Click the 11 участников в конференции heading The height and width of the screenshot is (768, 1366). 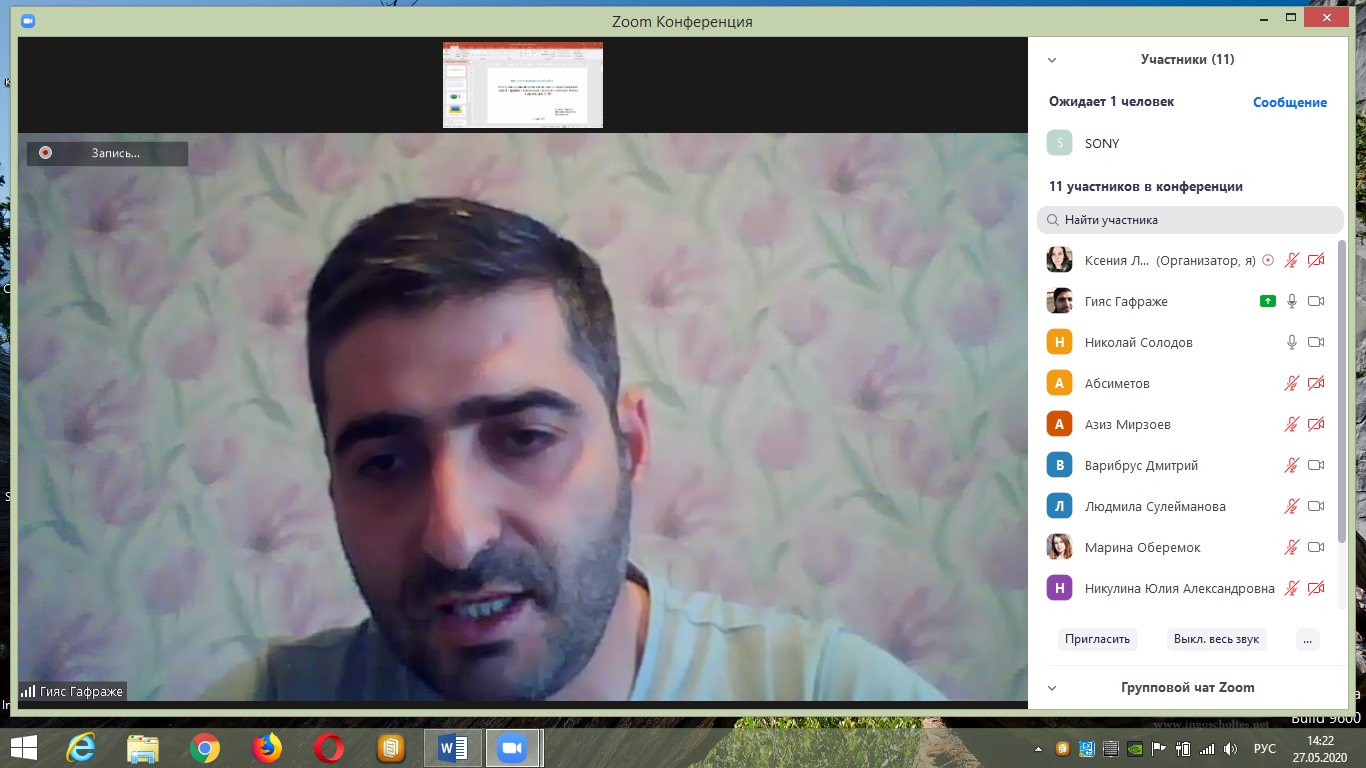point(1146,186)
